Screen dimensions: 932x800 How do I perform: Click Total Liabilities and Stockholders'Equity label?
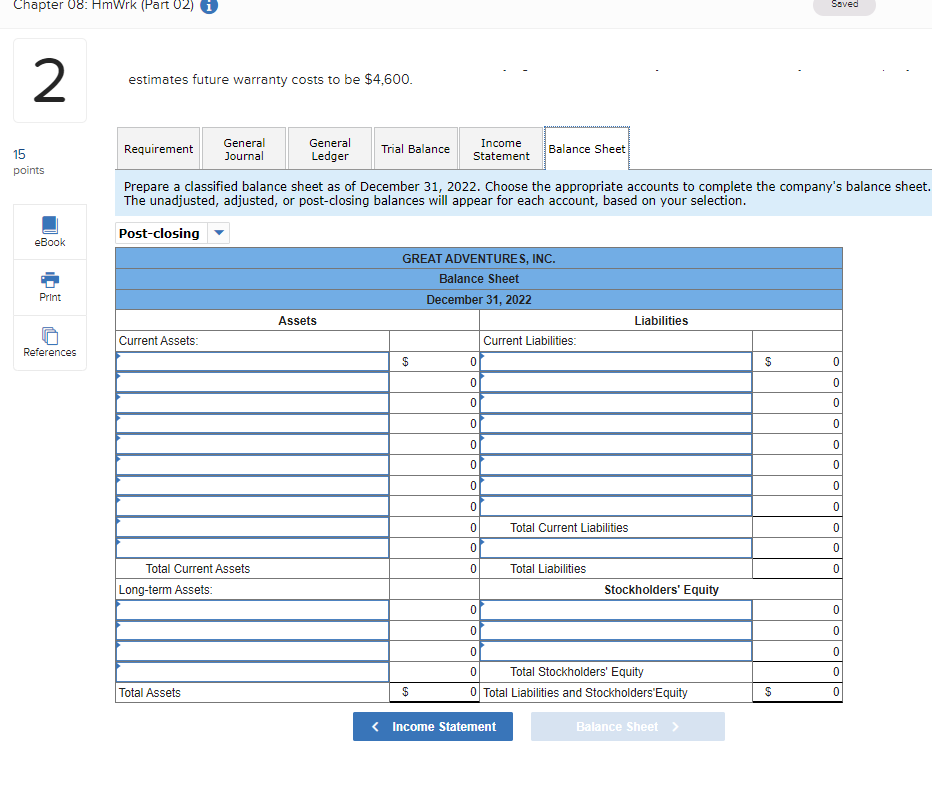(585, 692)
